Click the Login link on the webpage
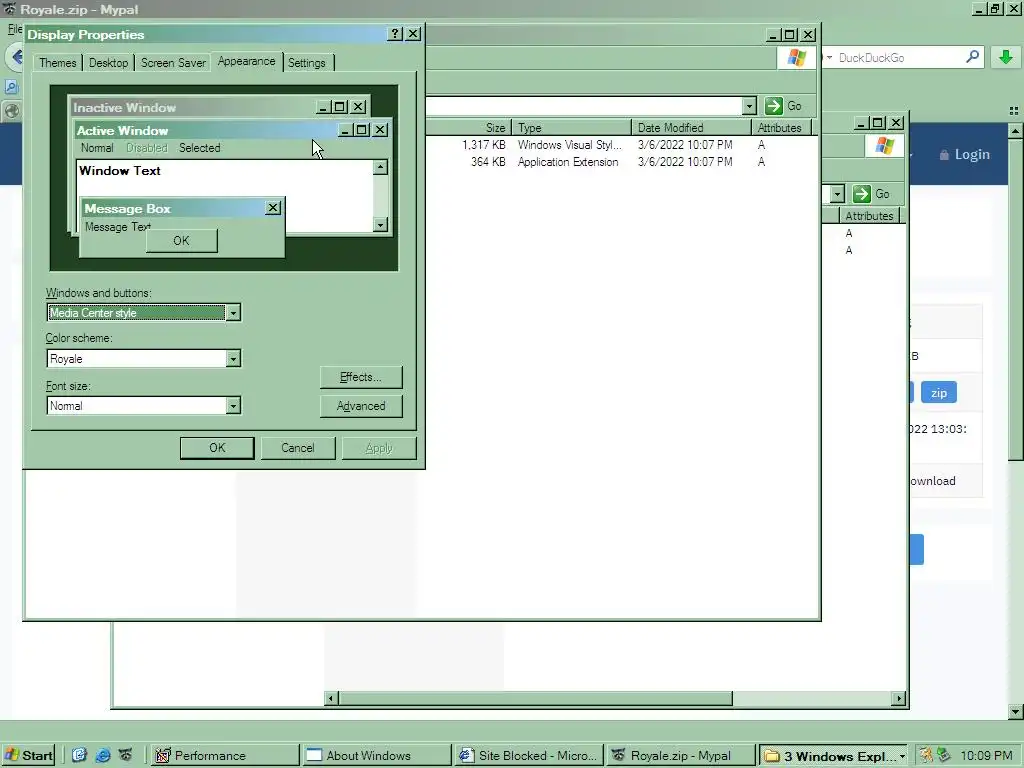 972,155
